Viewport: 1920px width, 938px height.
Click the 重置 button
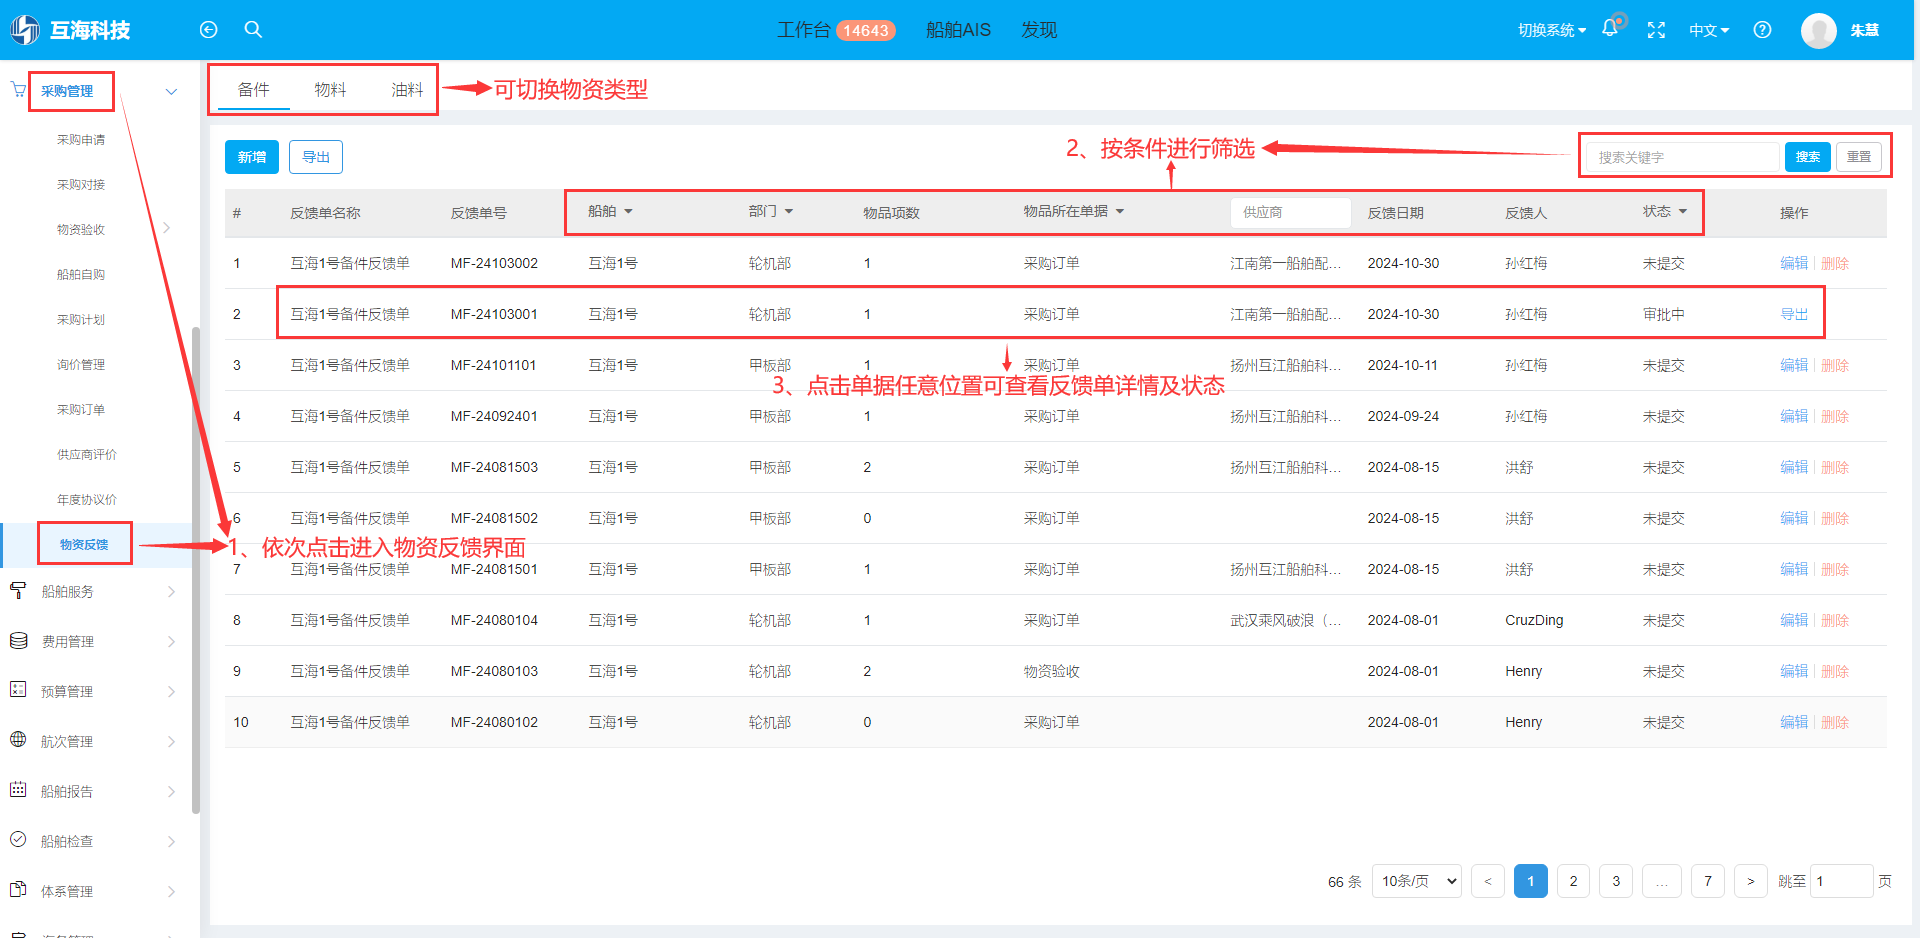point(1859,157)
